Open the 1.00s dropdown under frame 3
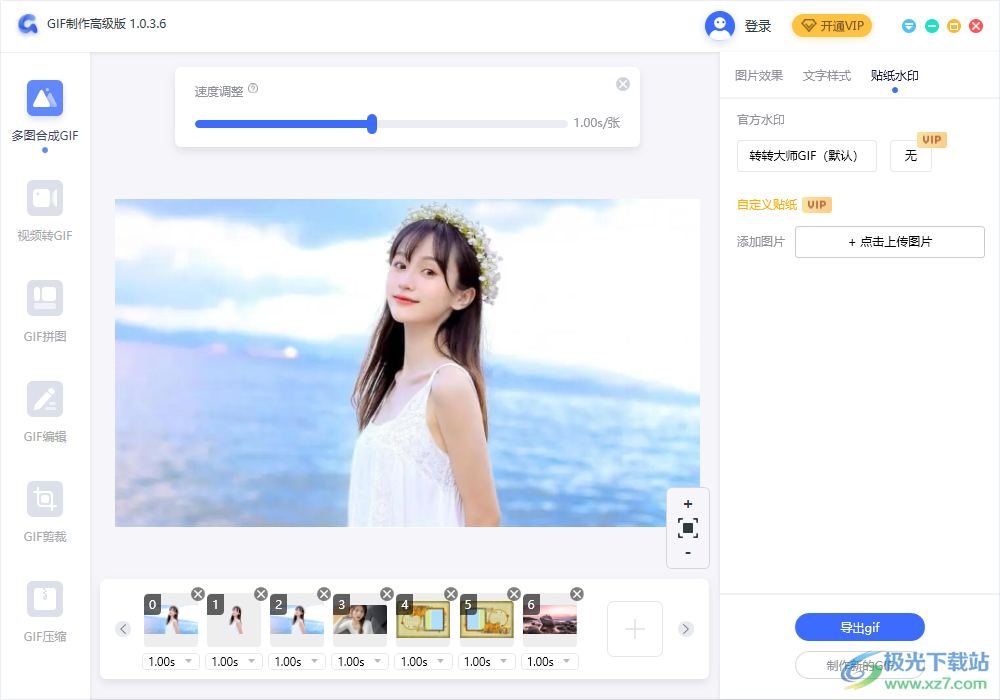 tap(360, 661)
